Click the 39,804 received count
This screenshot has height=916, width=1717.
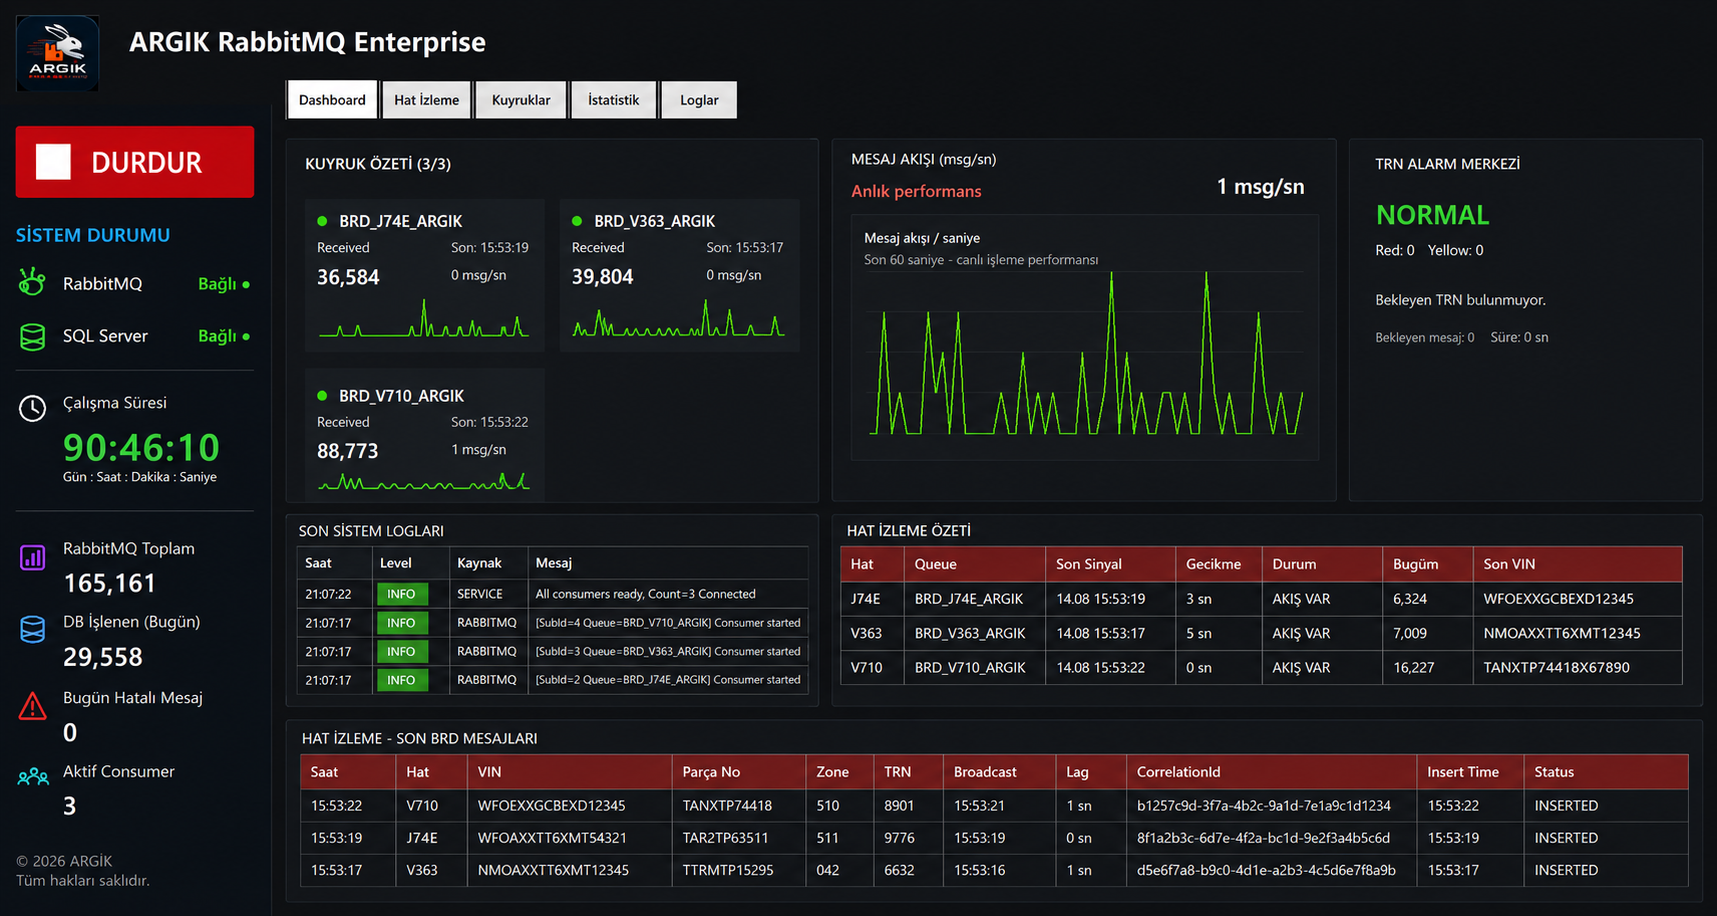pos(602,277)
